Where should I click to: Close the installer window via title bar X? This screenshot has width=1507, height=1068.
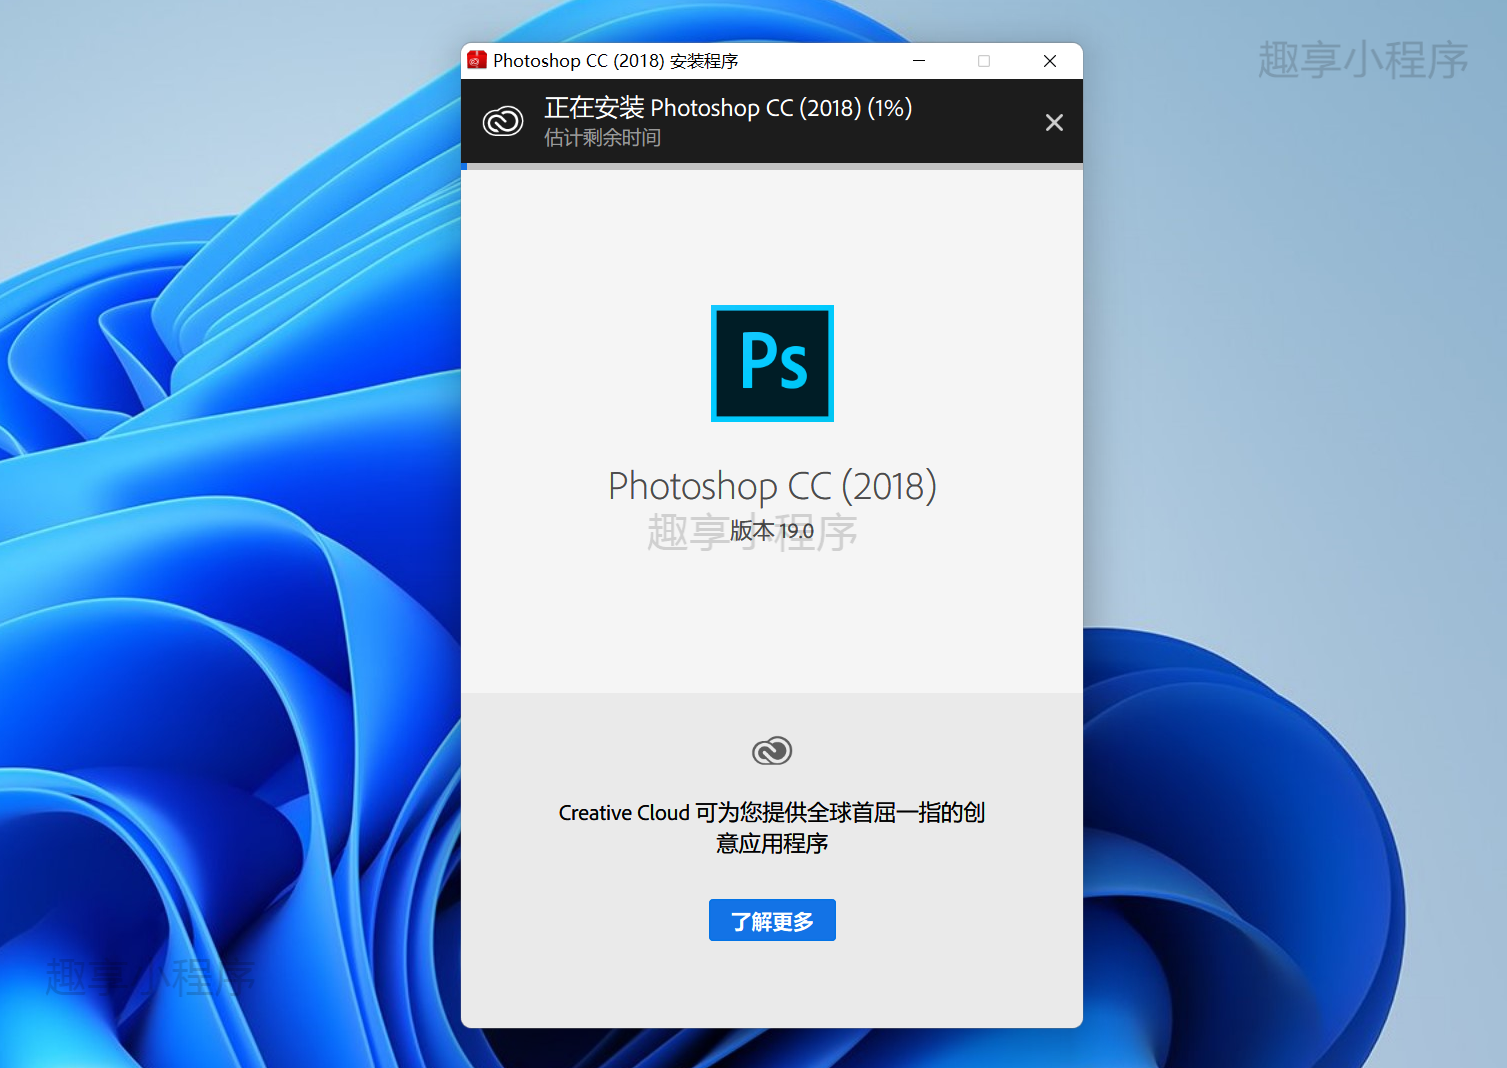tap(1050, 61)
